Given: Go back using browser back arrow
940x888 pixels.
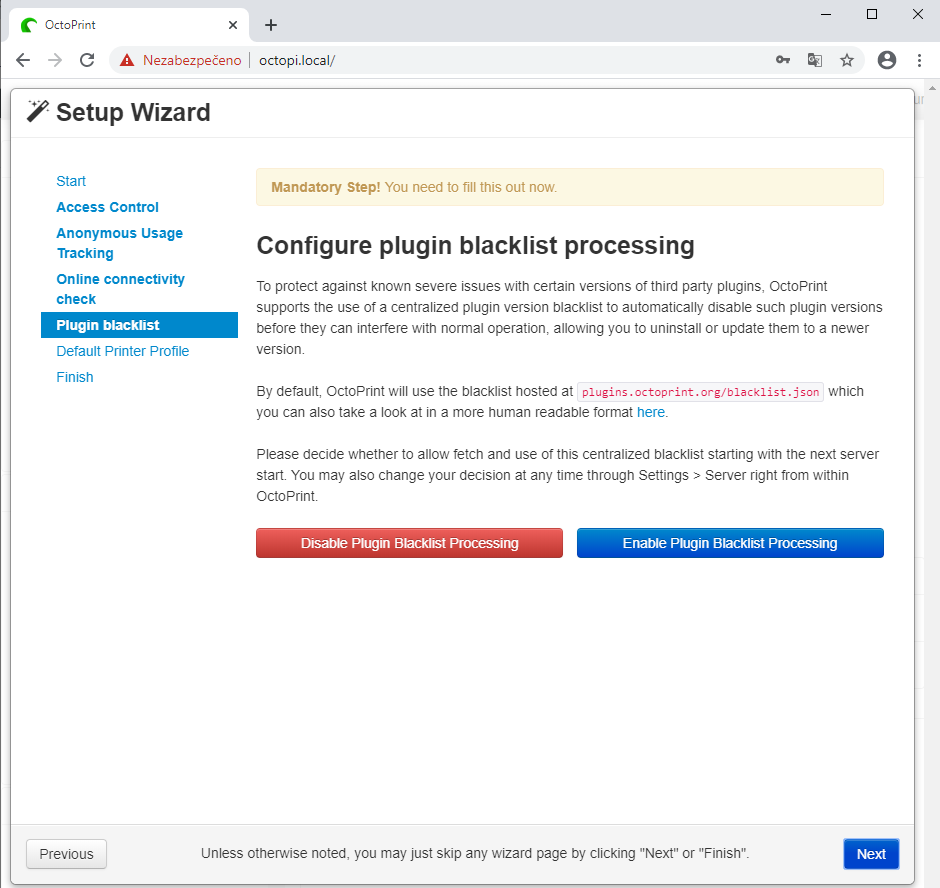Looking at the screenshot, I should (x=23, y=60).
